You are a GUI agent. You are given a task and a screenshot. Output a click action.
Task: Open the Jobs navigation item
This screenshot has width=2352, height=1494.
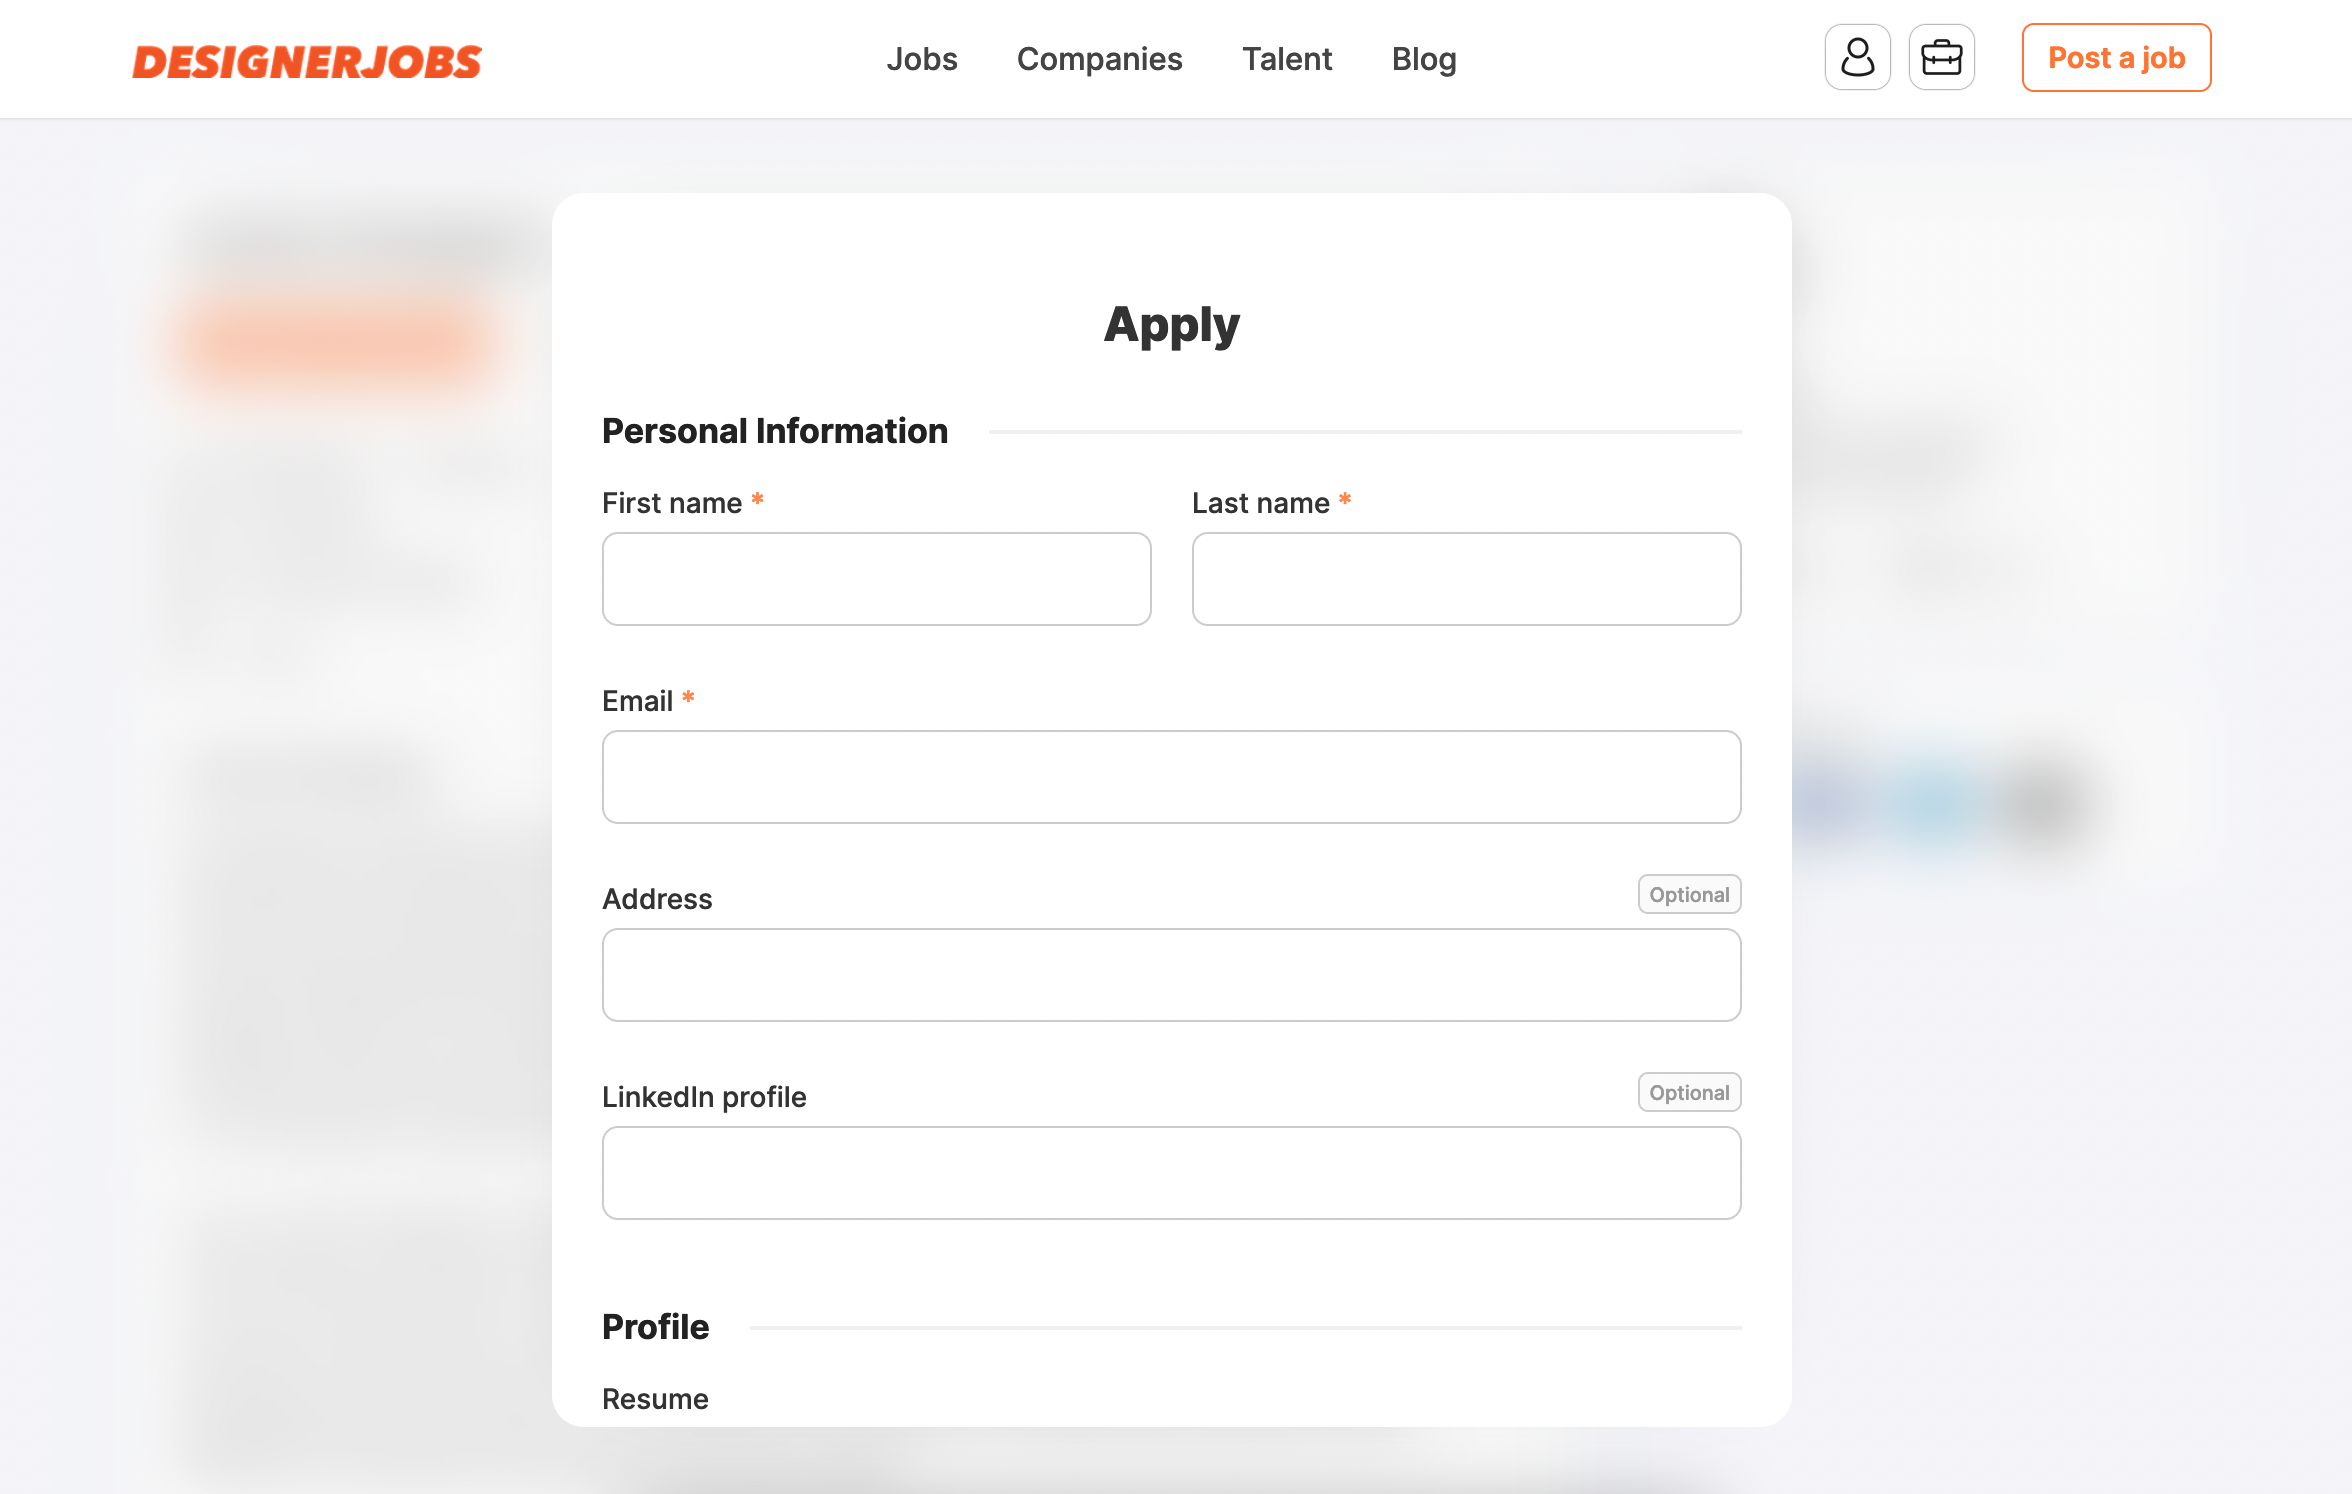(x=921, y=59)
